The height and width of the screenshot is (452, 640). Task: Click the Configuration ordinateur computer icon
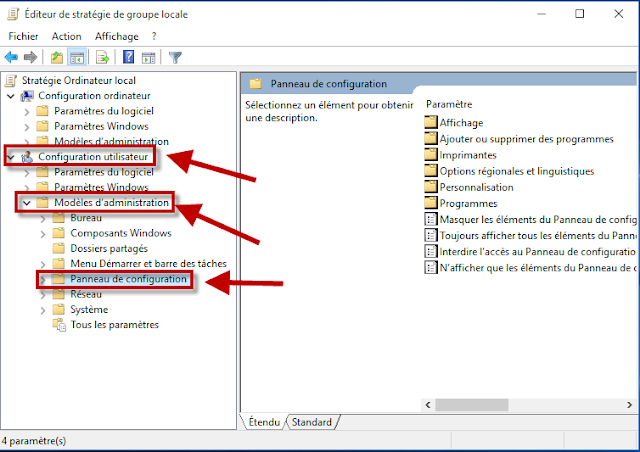pyautogui.click(x=27, y=96)
